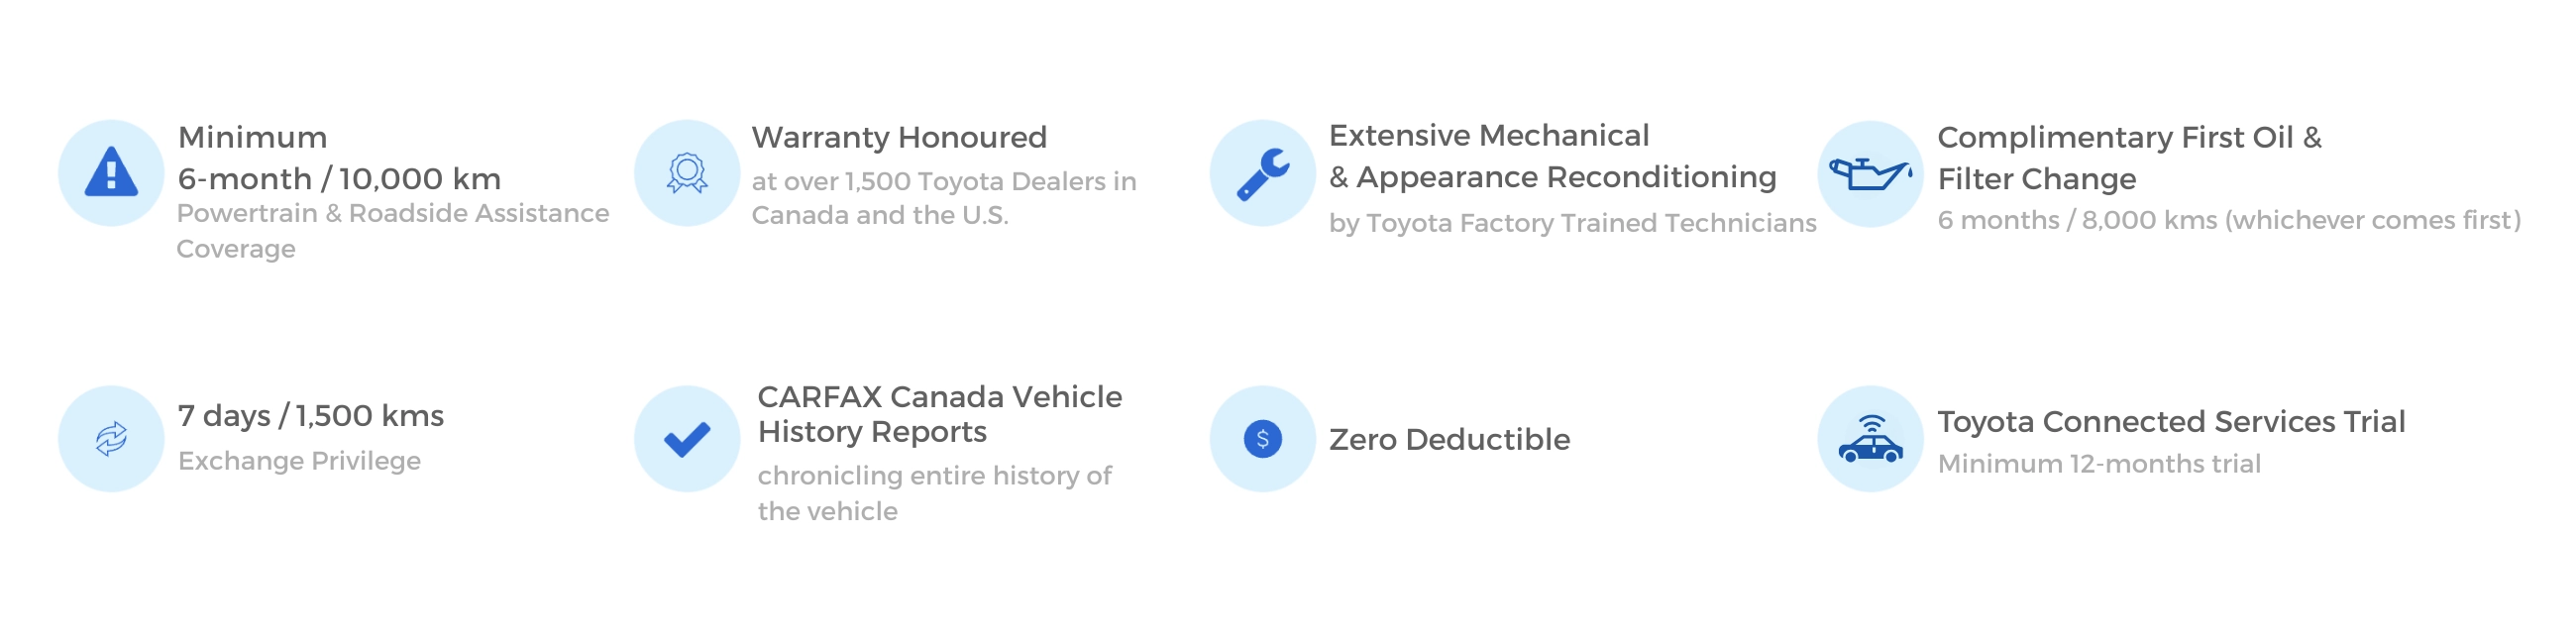Screen dimensions: 2576x644
Task: Select the CARFAX Canada Vehicle History Reports heading
Action: pos(940,414)
